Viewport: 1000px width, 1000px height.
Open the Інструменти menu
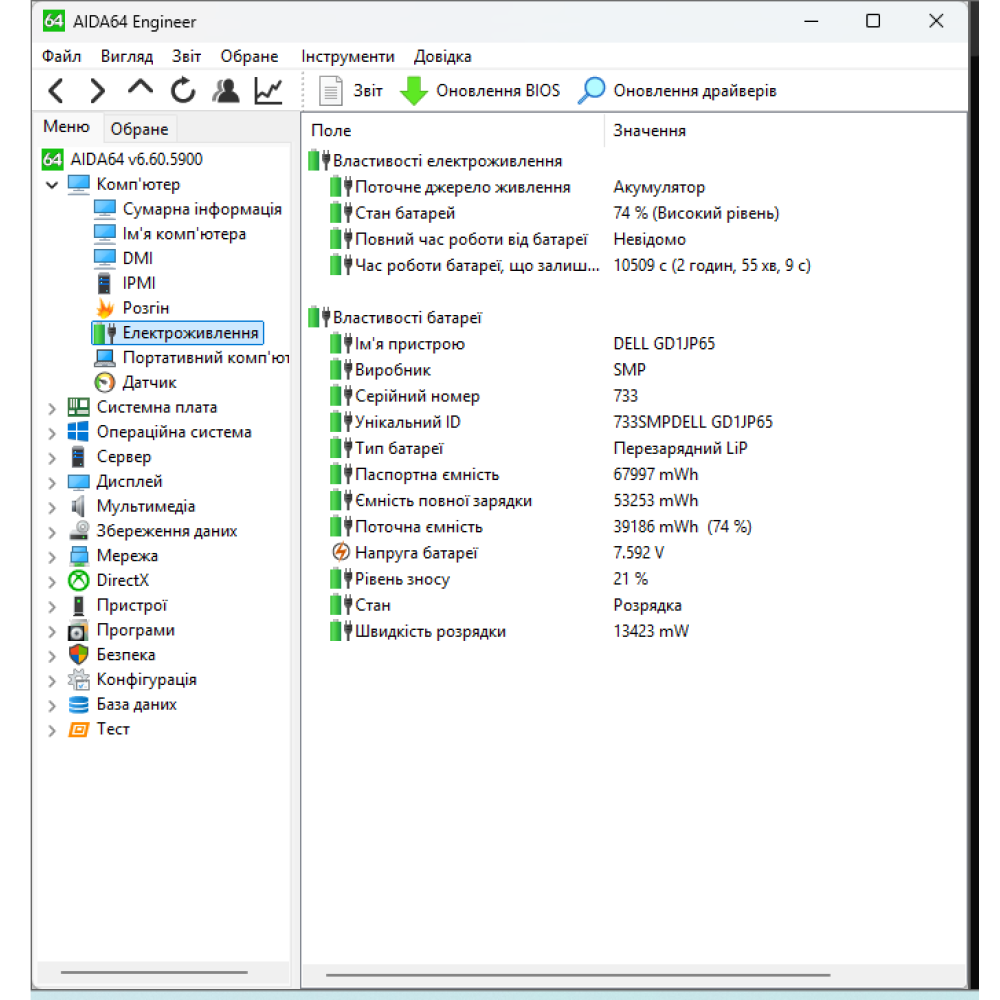click(348, 57)
